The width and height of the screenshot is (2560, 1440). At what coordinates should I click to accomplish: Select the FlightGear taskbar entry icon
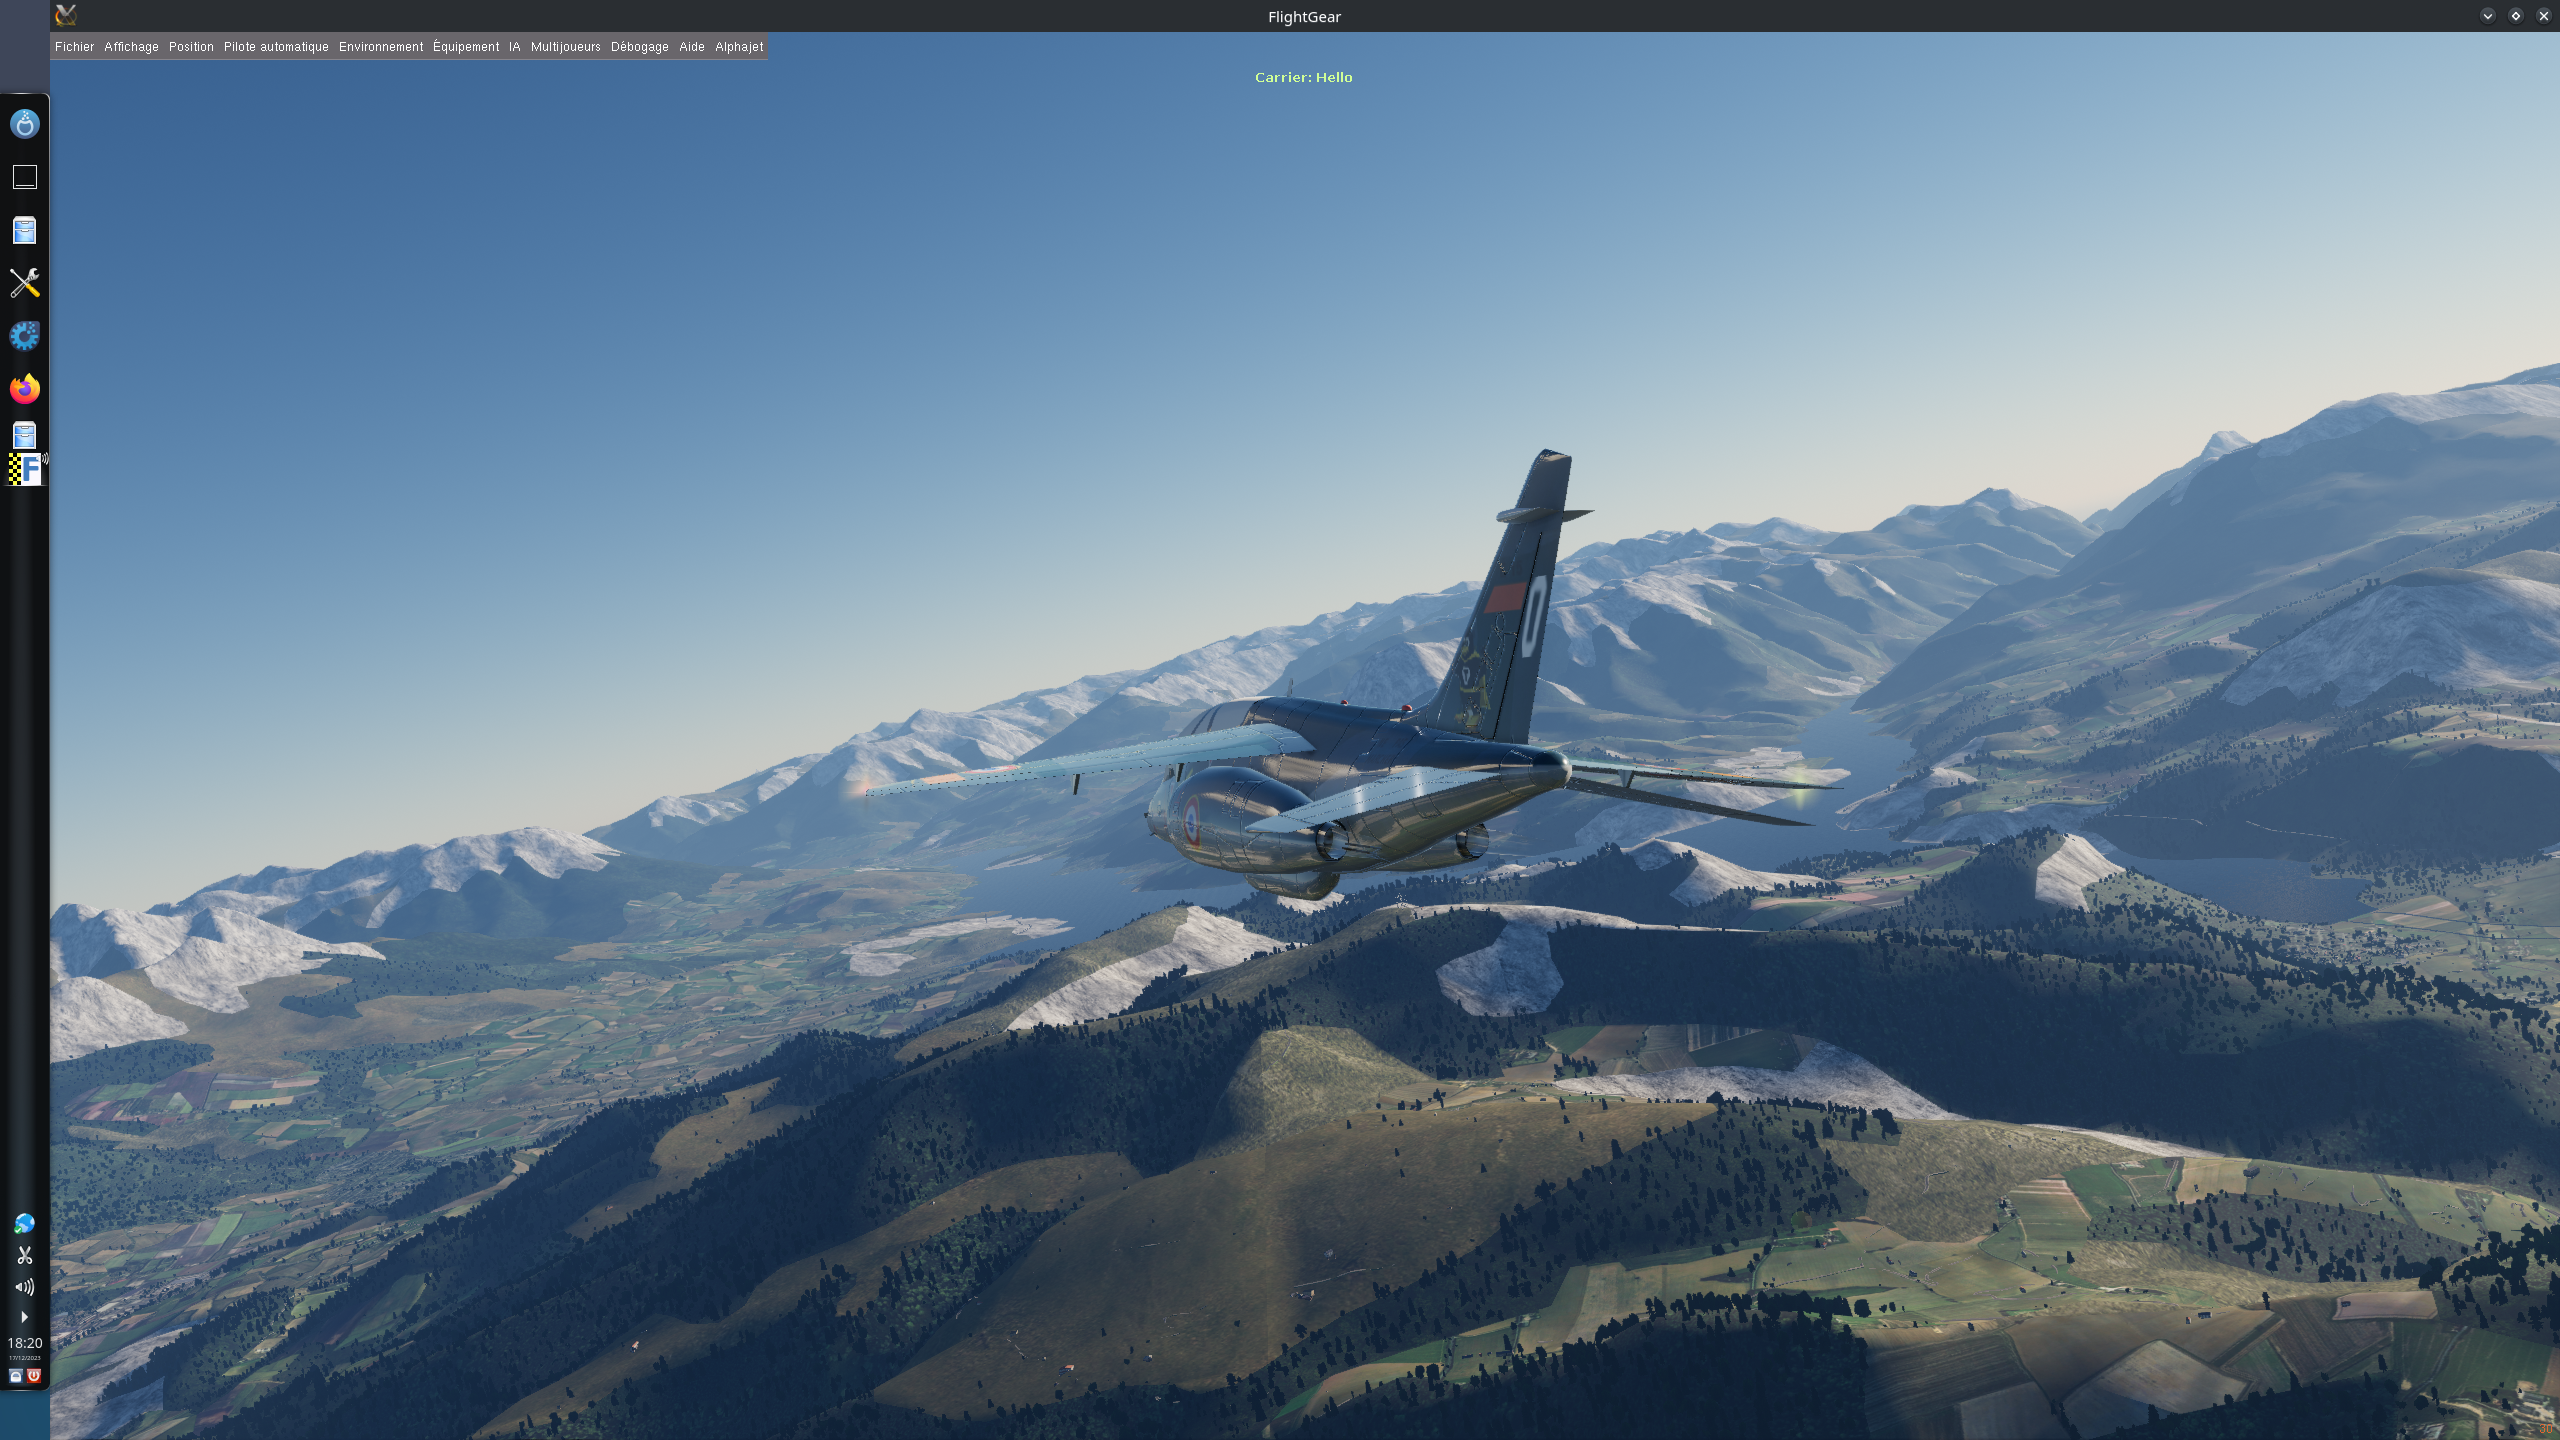coord(26,469)
